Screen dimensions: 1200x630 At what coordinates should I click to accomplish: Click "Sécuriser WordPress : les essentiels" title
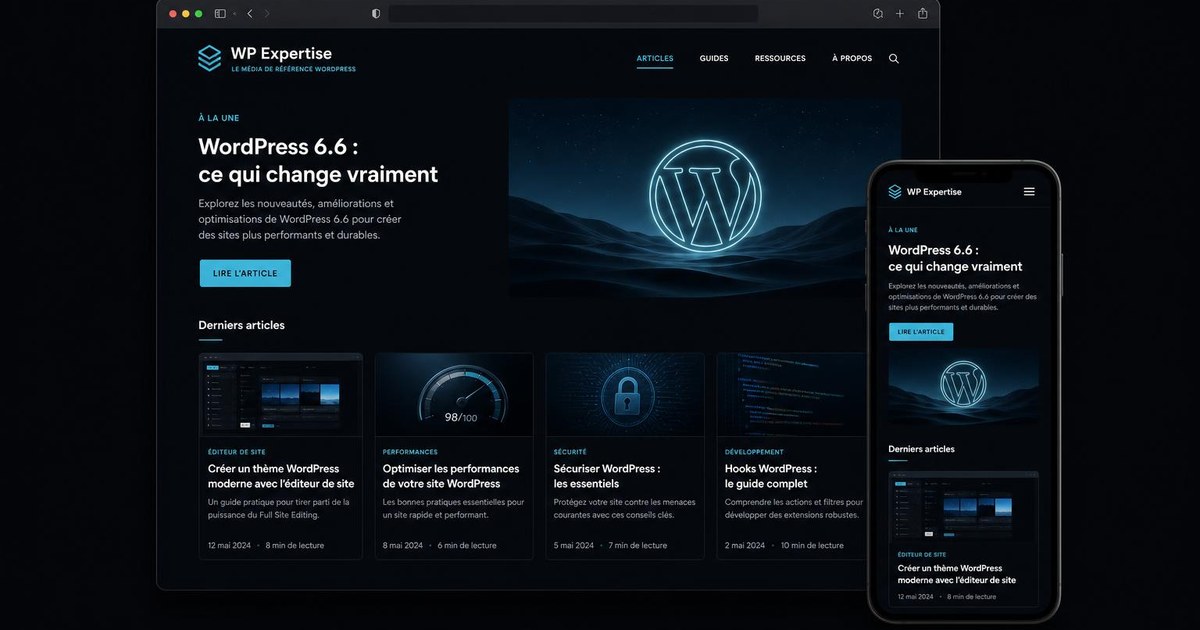click(607, 476)
